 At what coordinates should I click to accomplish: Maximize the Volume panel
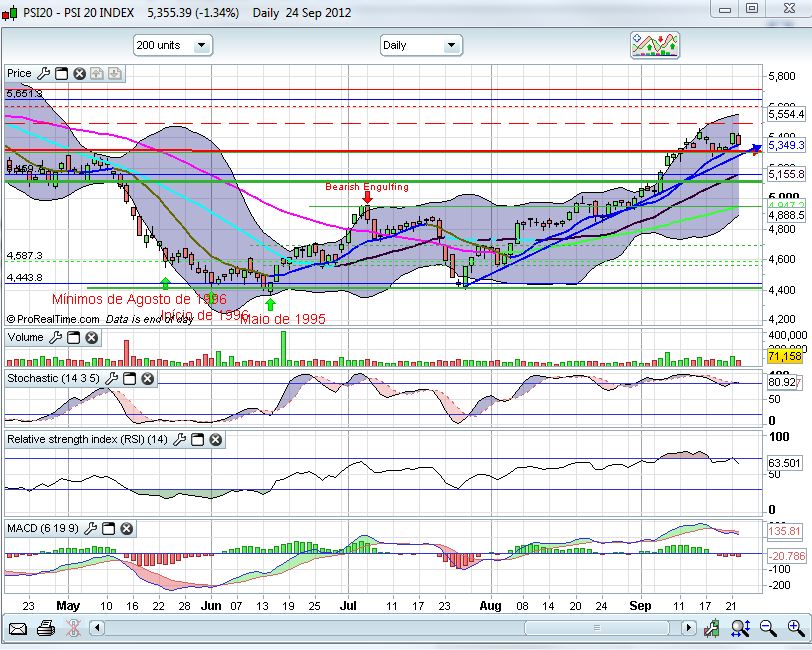(x=74, y=338)
